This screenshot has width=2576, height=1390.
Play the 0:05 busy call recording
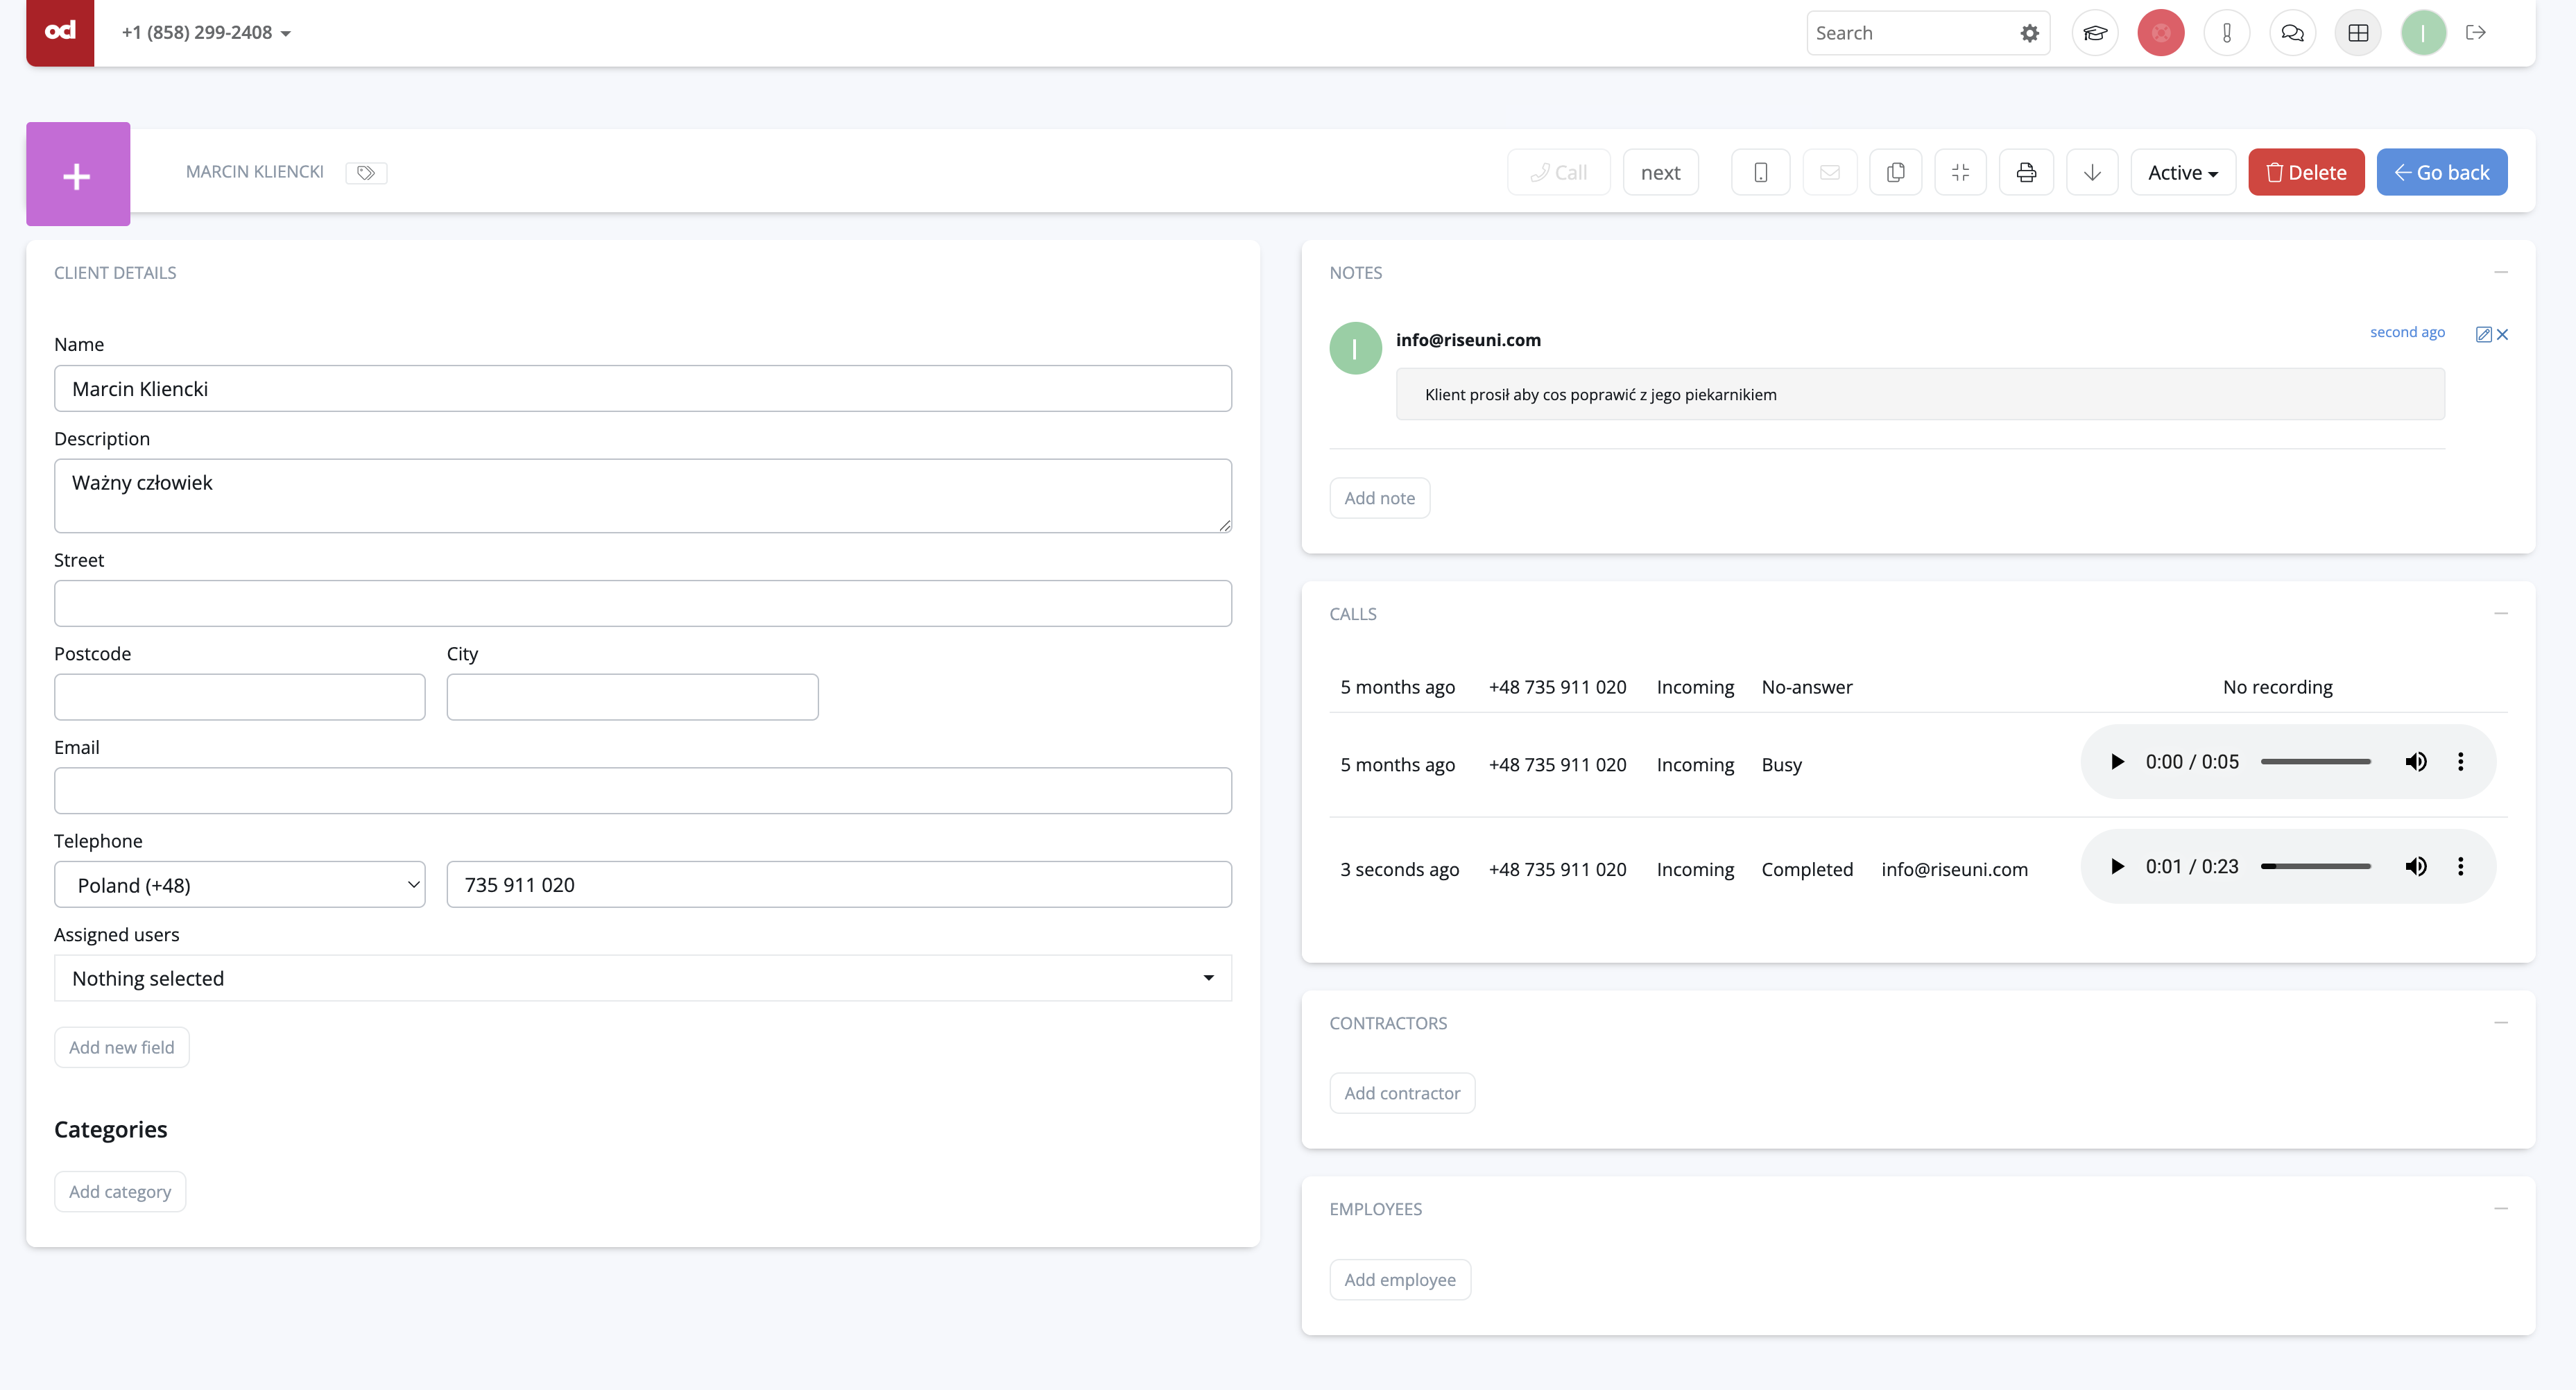pos(2117,762)
